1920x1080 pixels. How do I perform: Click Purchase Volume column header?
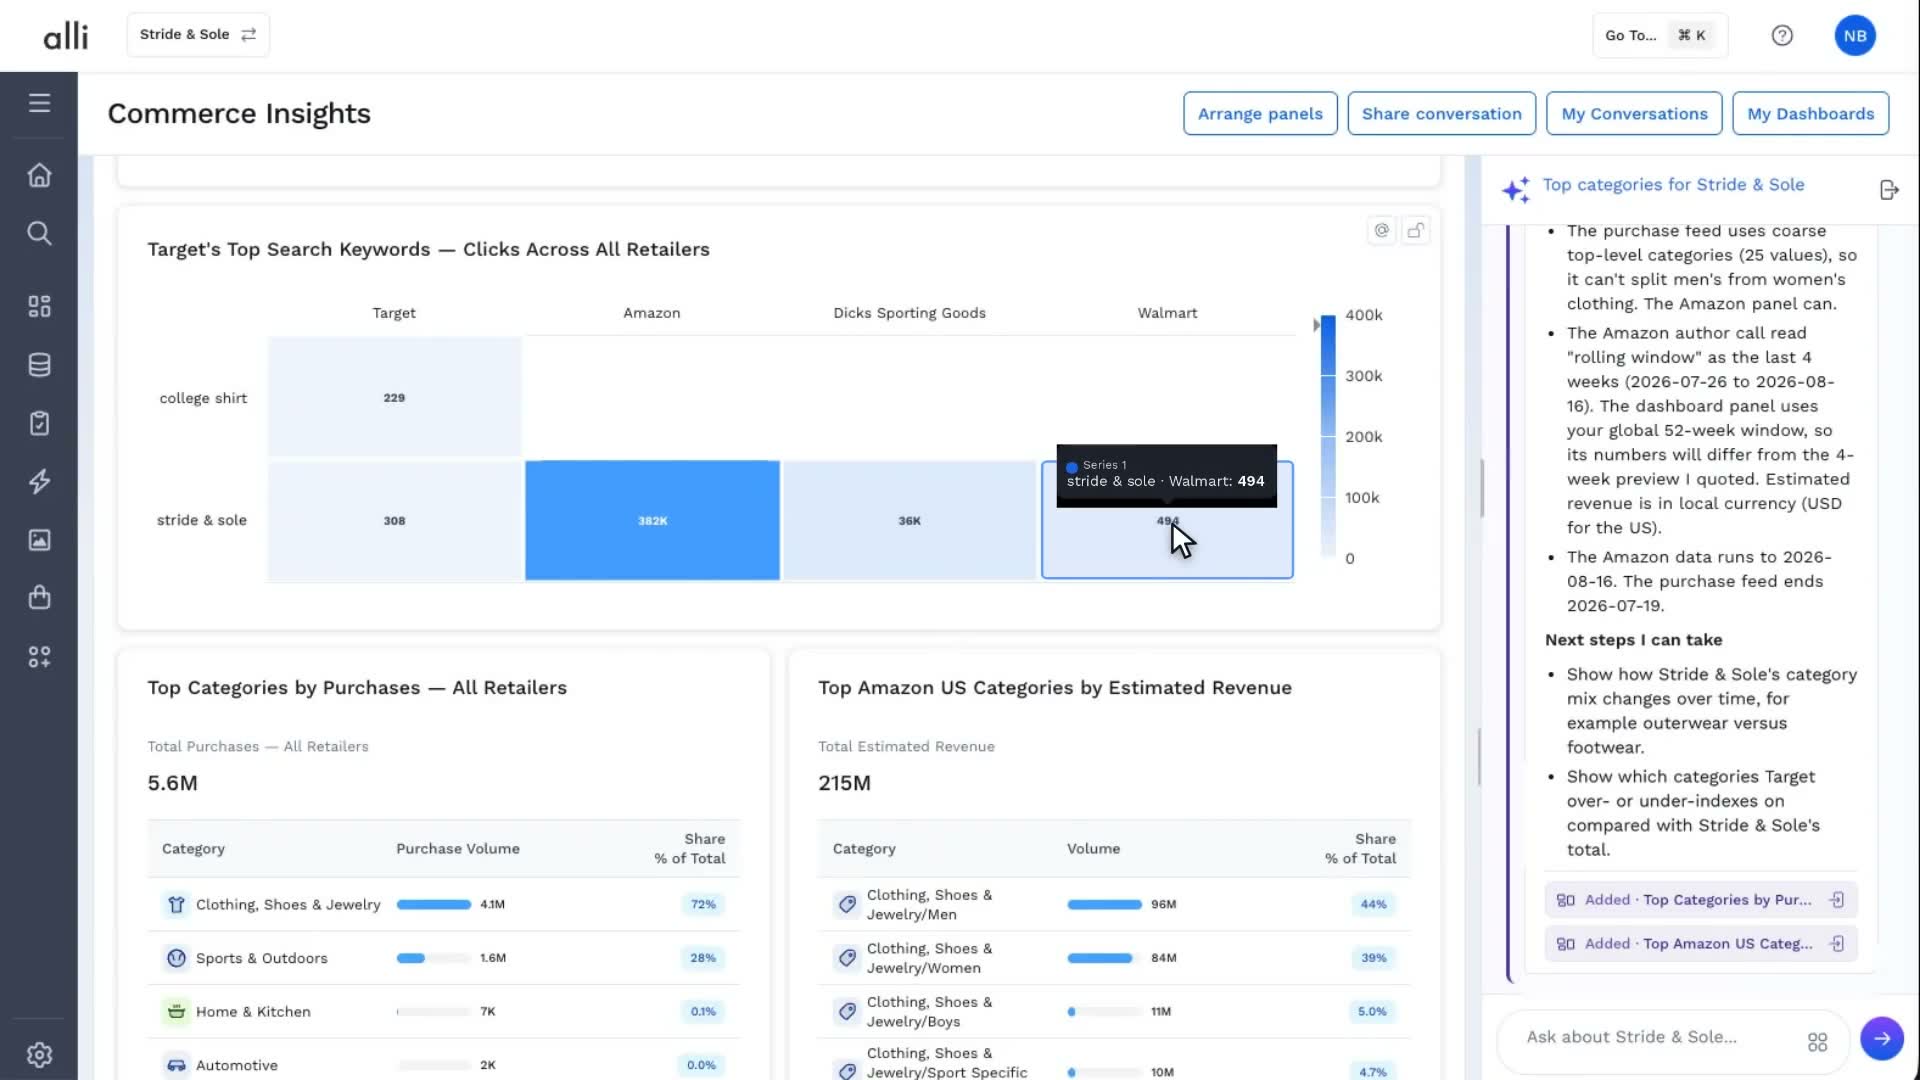point(458,848)
